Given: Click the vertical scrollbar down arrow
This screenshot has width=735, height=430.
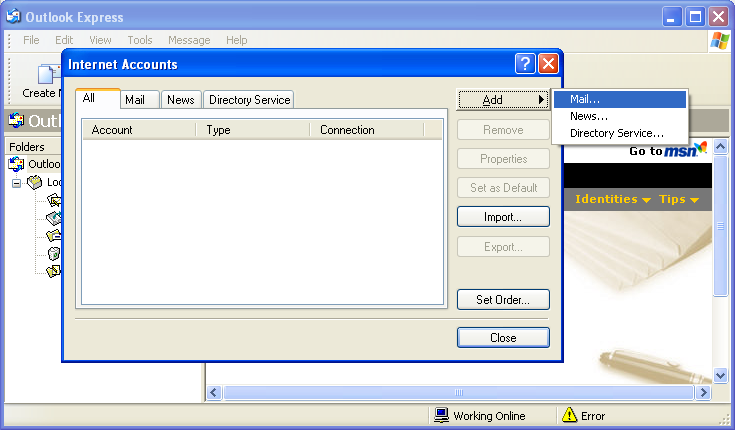Looking at the screenshot, I should tap(720, 375).
